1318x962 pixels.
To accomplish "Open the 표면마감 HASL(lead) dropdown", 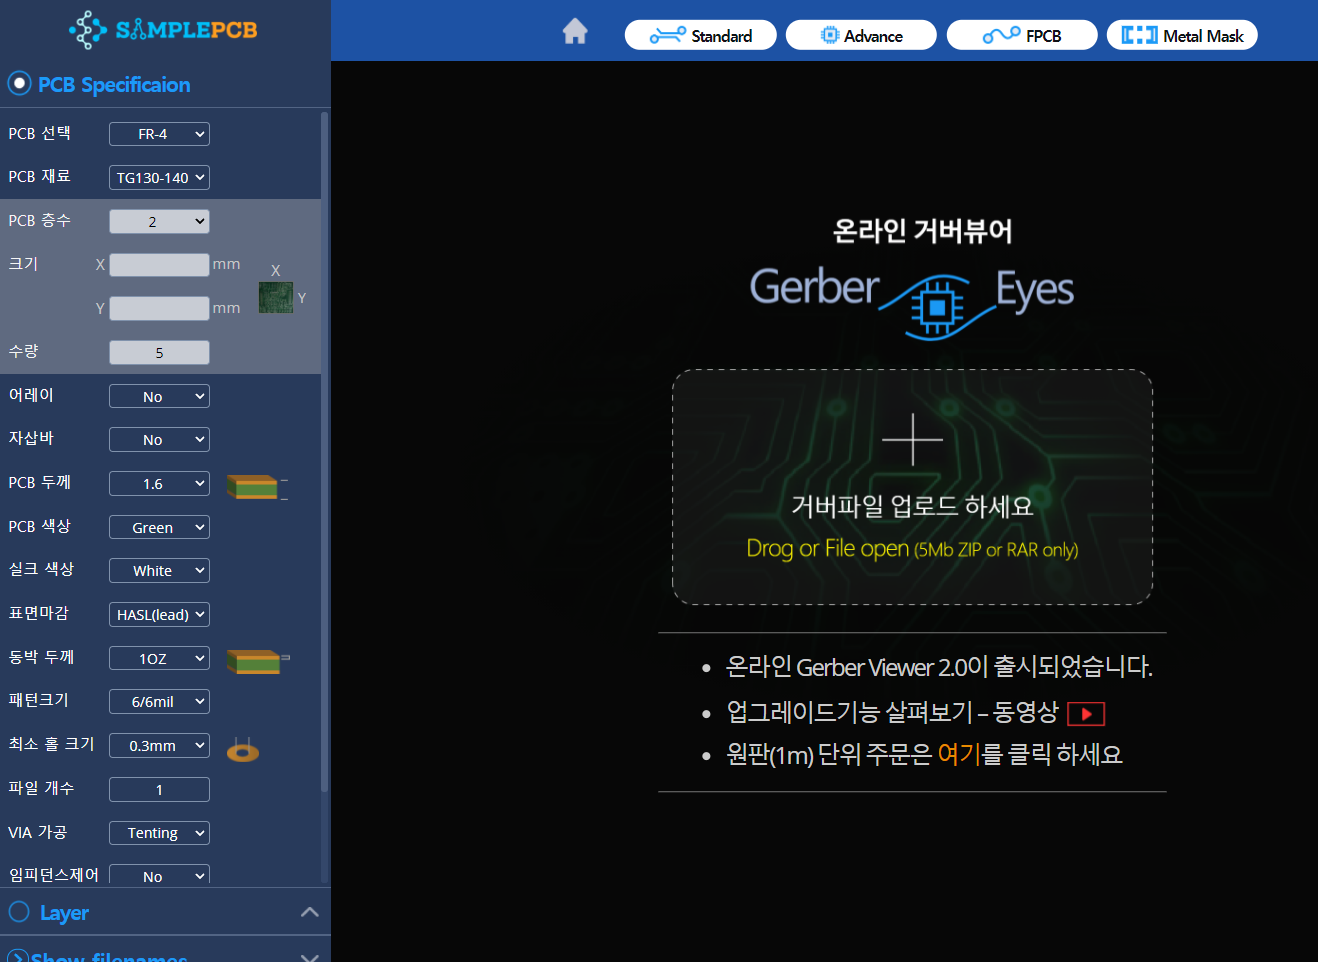I will (159, 615).
